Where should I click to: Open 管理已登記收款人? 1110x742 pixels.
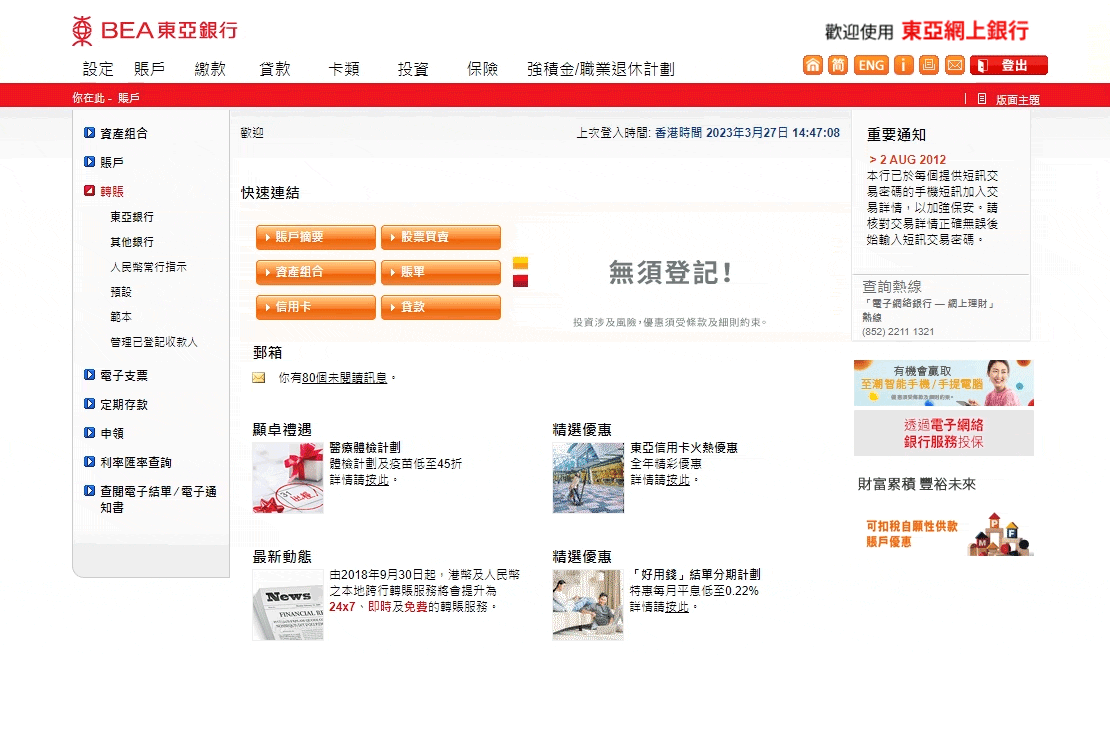tap(154, 341)
